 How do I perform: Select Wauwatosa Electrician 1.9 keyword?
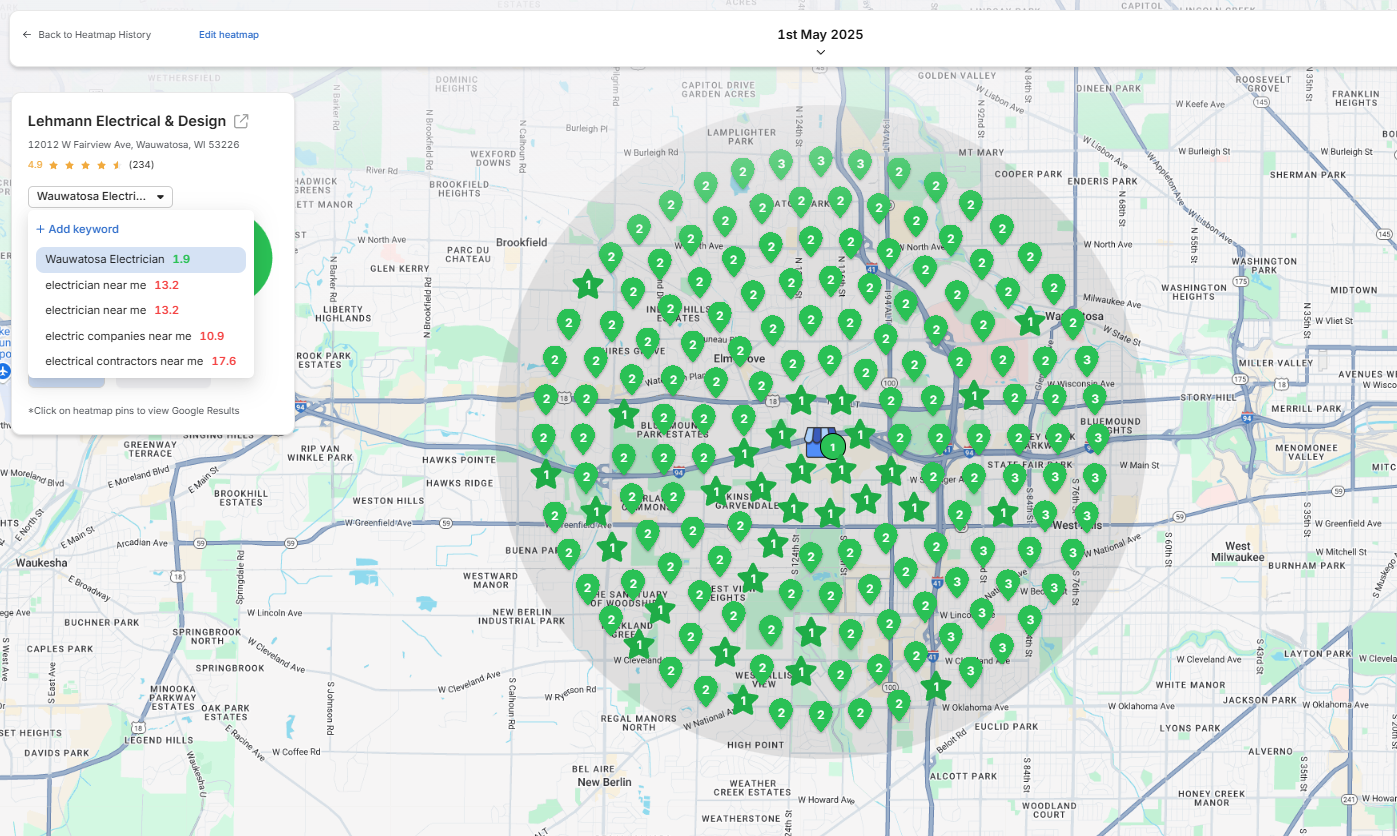click(141, 260)
